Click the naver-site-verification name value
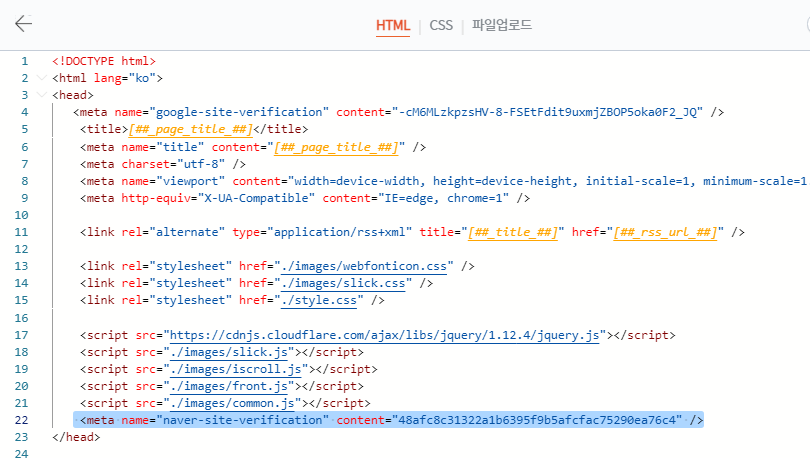This screenshot has width=810, height=458. click(242, 420)
